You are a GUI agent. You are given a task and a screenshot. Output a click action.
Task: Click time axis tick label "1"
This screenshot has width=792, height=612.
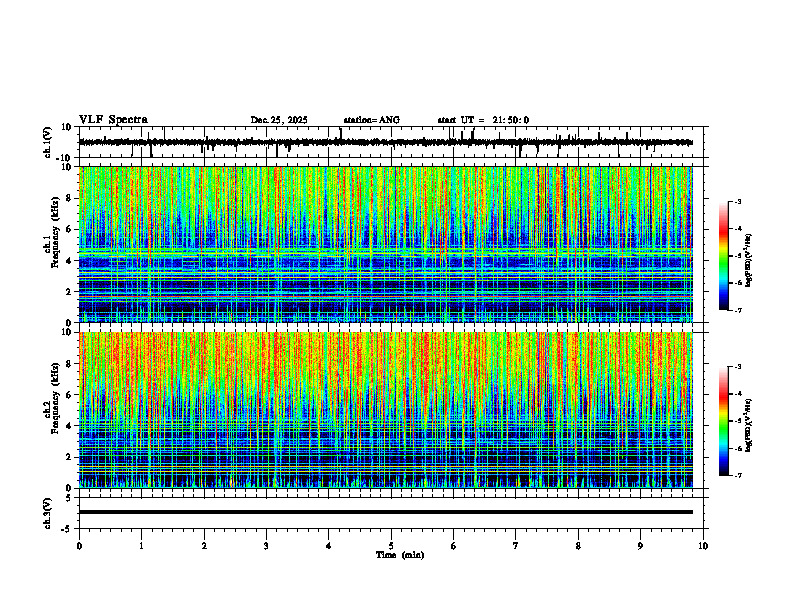tap(141, 546)
